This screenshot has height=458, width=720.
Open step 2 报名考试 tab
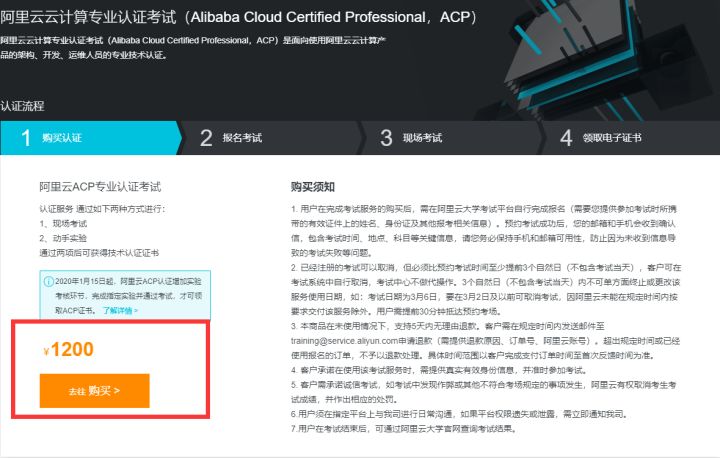pyautogui.click(x=271, y=138)
